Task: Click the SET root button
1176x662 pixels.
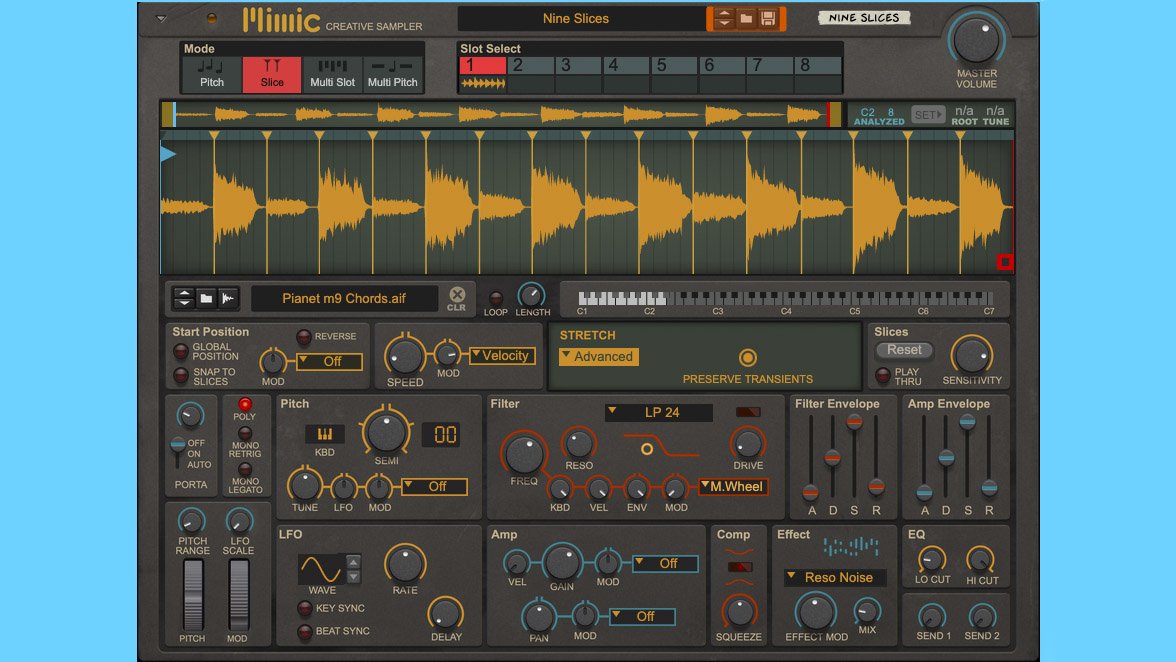Action: point(927,115)
